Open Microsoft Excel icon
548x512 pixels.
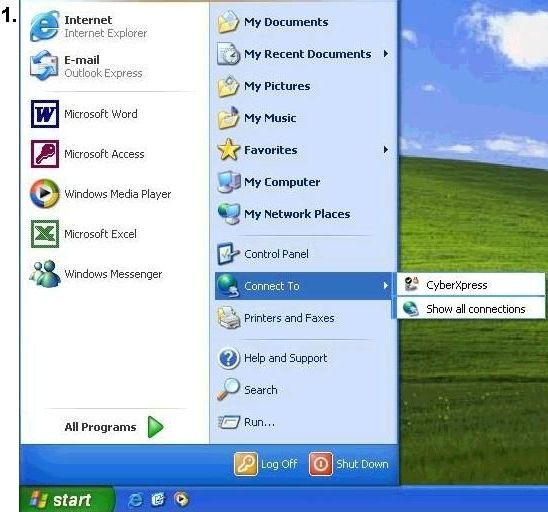click(45, 234)
